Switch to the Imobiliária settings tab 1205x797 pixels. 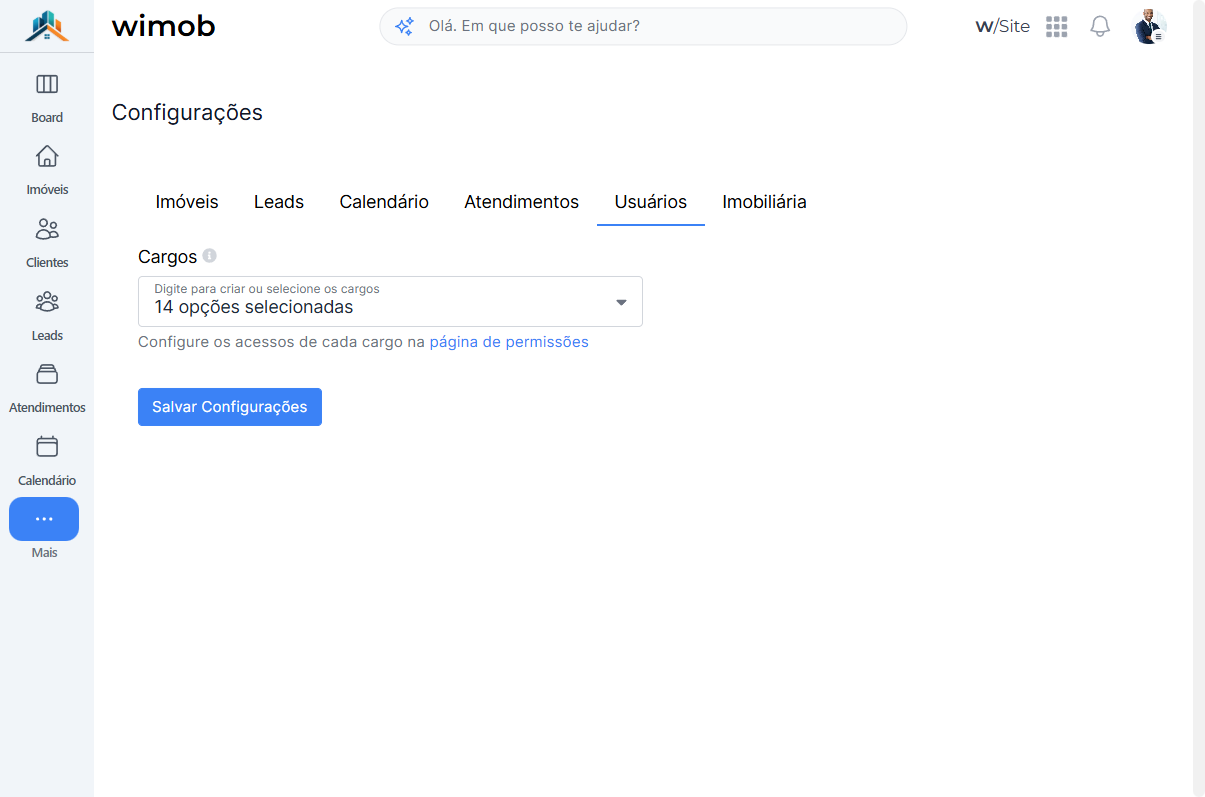click(765, 202)
